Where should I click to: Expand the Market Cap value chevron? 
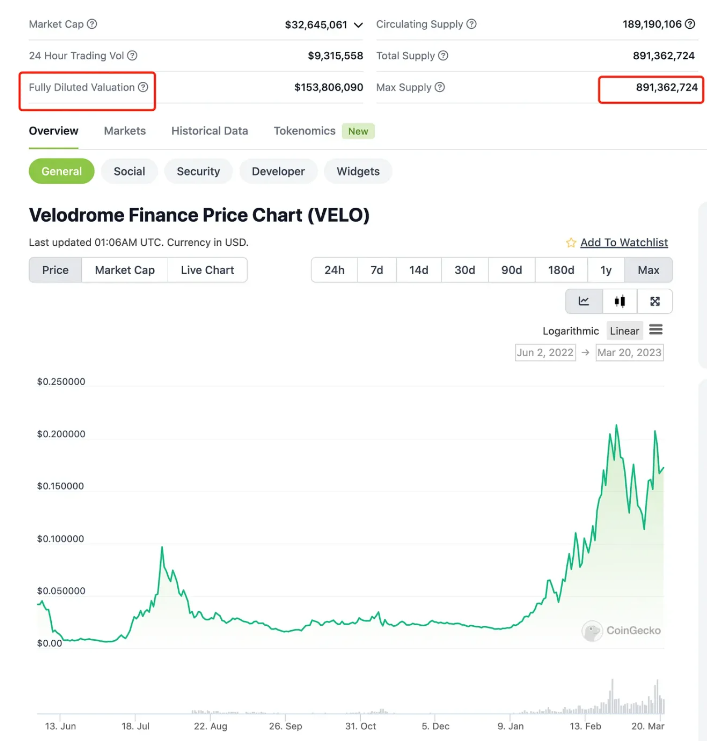358,25
